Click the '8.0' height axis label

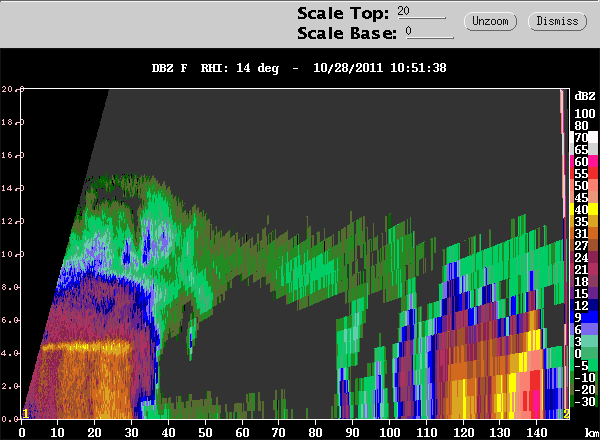pos(10,287)
